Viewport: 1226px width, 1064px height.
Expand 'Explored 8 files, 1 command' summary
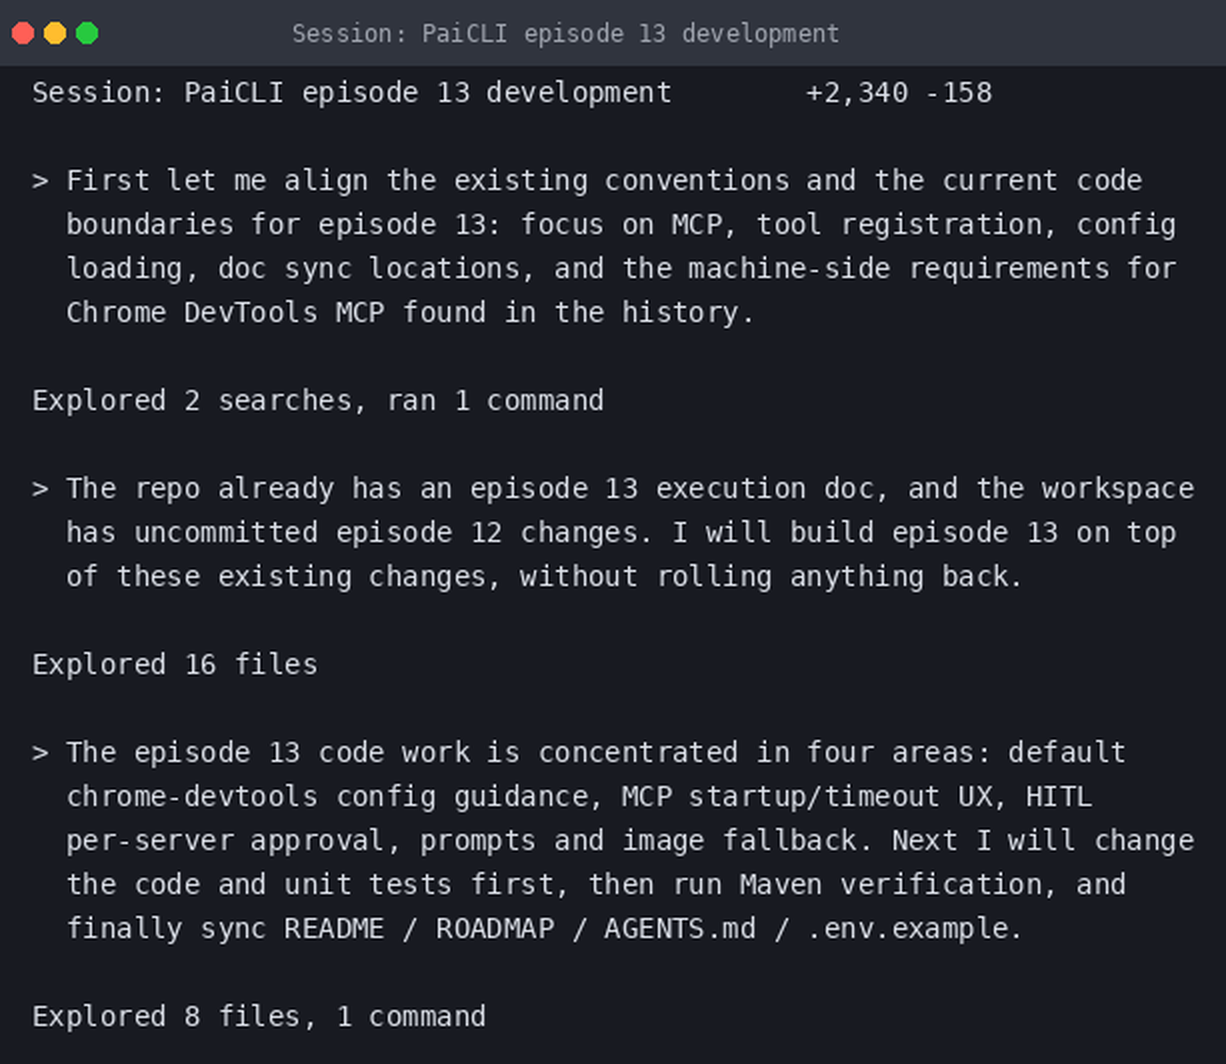(x=259, y=1017)
